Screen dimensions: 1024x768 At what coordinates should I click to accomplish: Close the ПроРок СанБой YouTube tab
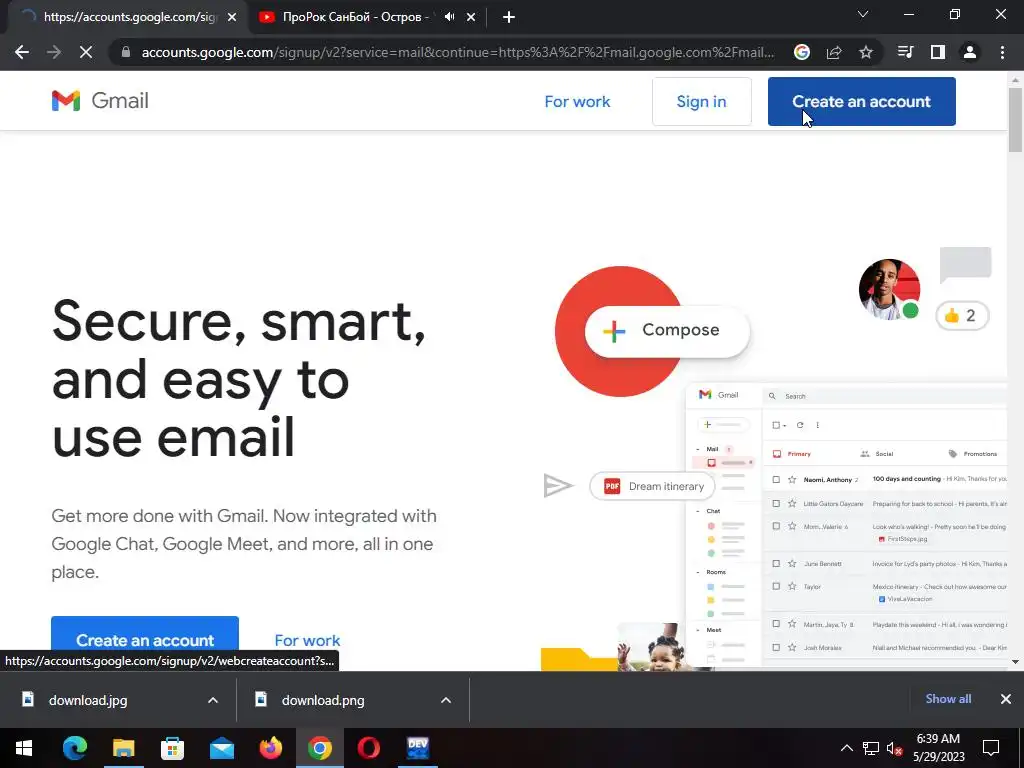pos(471,17)
